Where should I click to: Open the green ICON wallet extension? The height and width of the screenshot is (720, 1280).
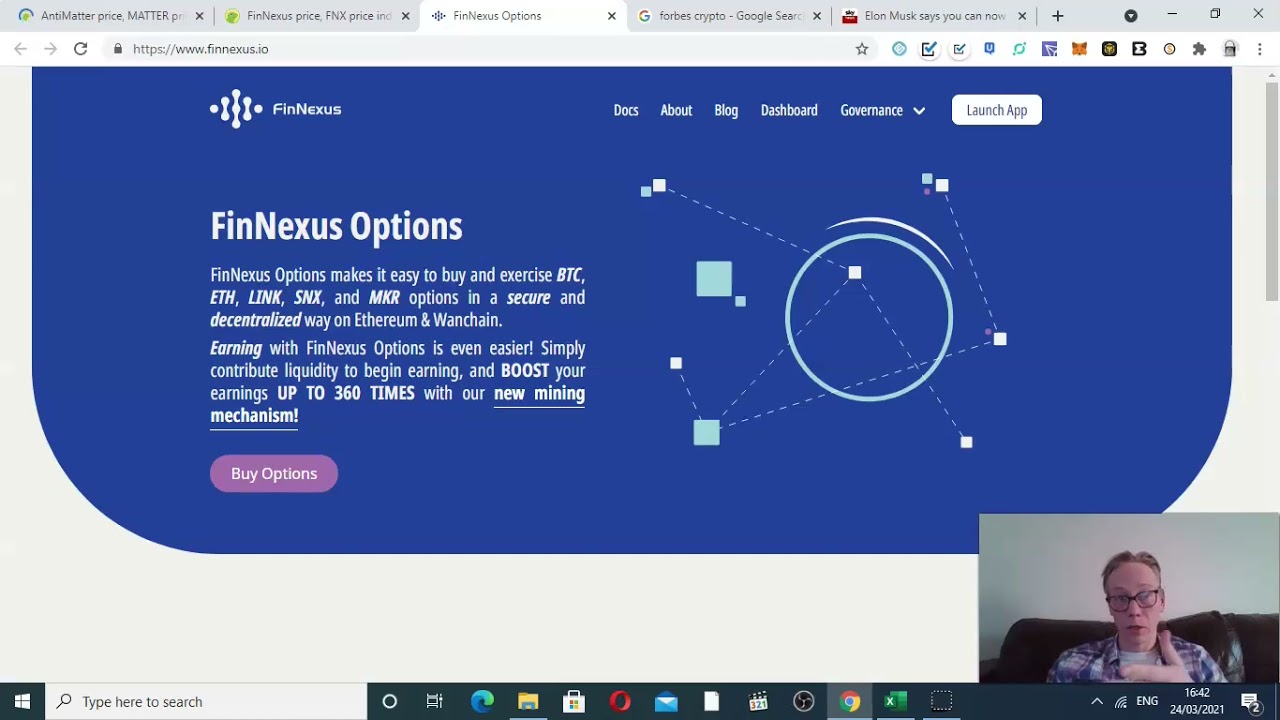(x=1019, y=49)
